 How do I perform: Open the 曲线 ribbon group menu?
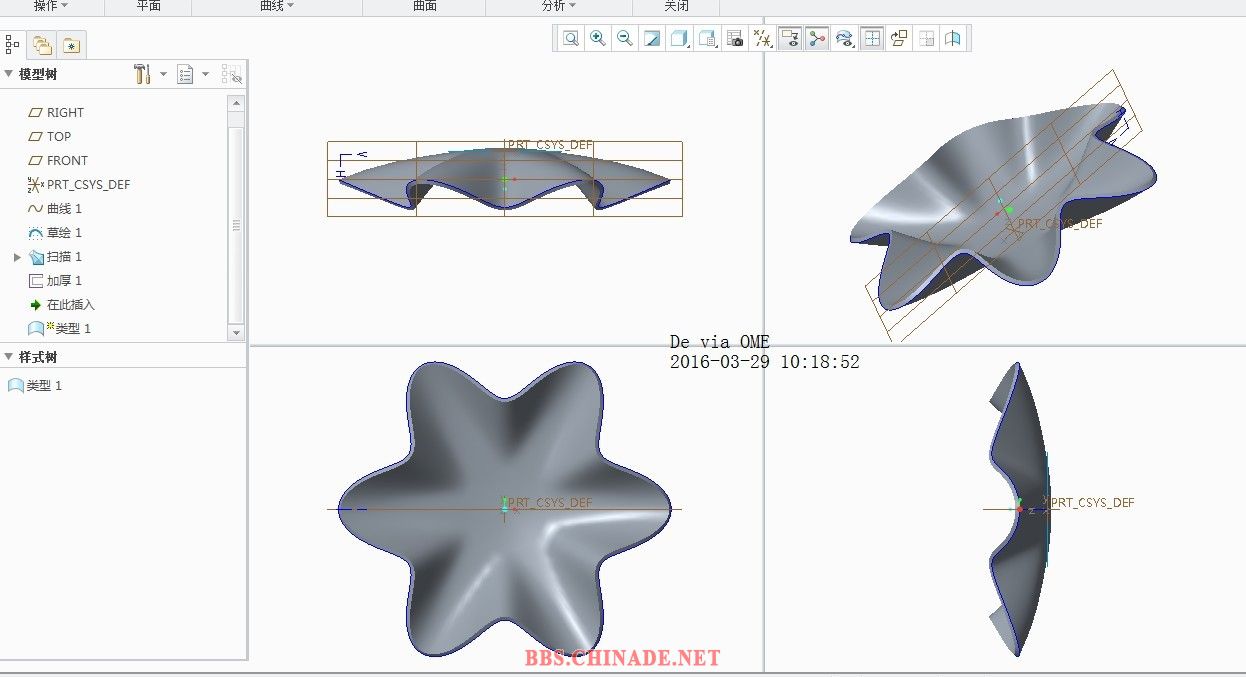(277, 6)
